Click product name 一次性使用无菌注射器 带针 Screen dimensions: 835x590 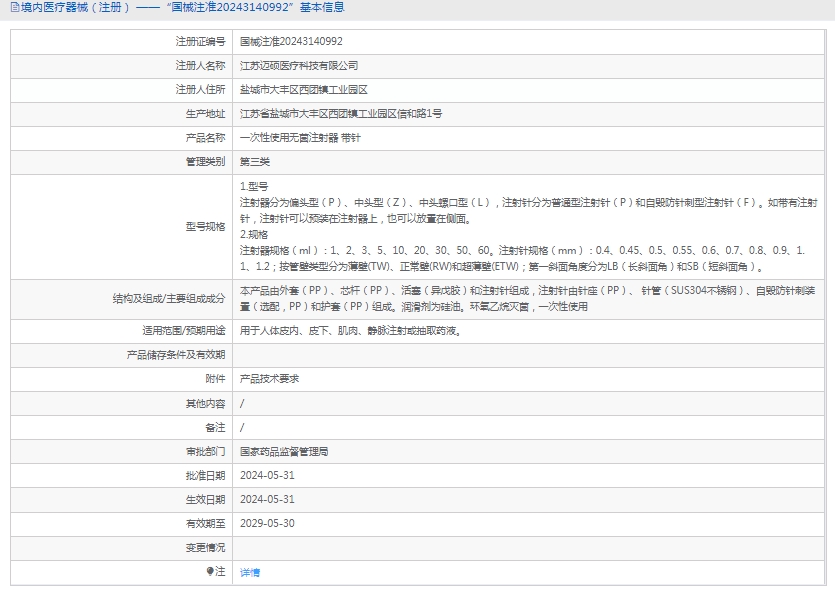coord(300,138)
